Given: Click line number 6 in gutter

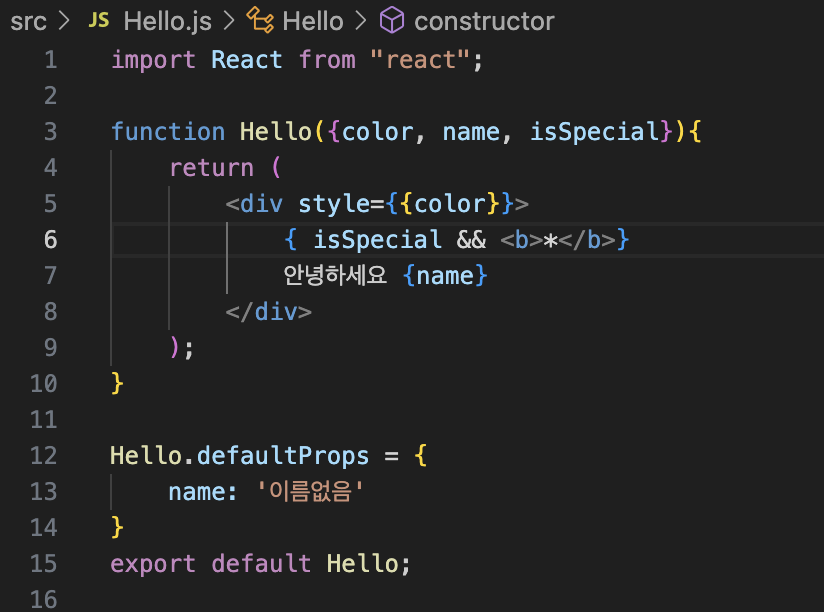Looking at the screenshot, I should [50, 240].
